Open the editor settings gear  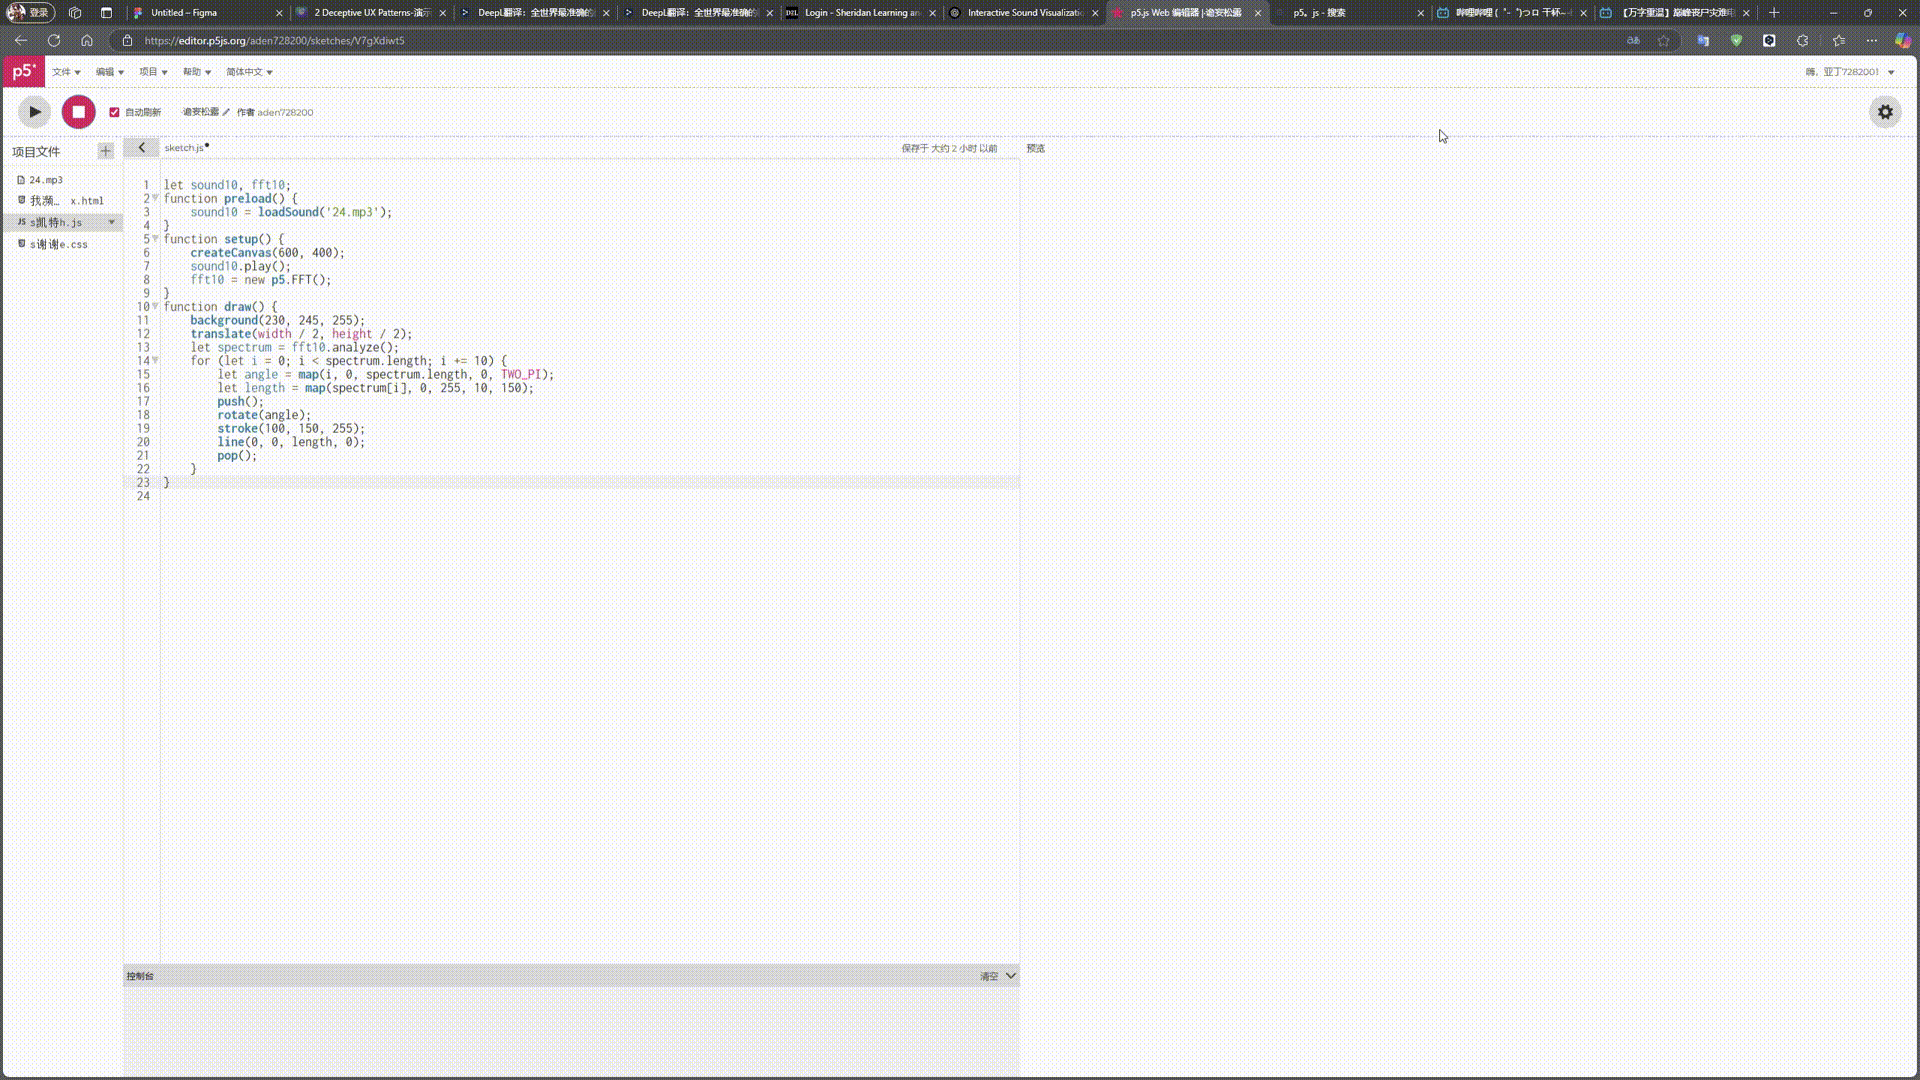1884,112
